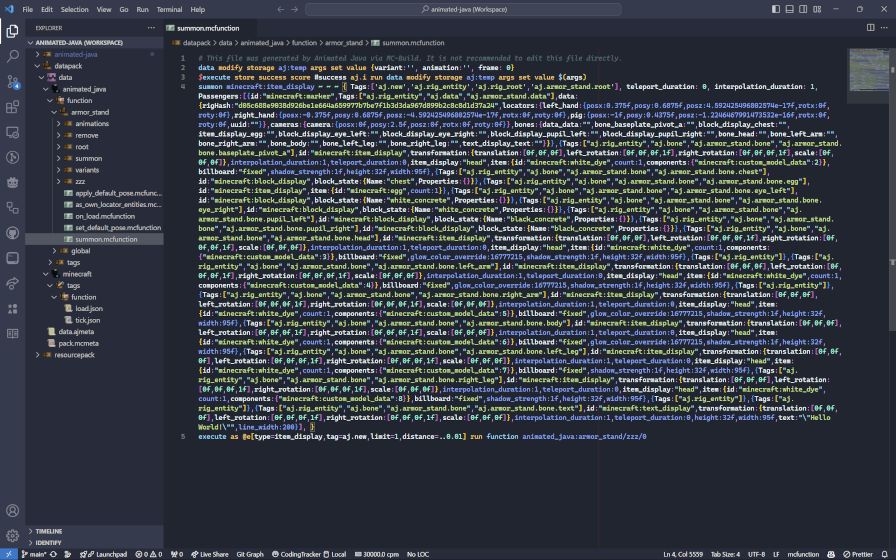Image resolution: width=896 pixels, height=560 pixels.
Task: Click the code minimap preview
Action: pos(869,70)
